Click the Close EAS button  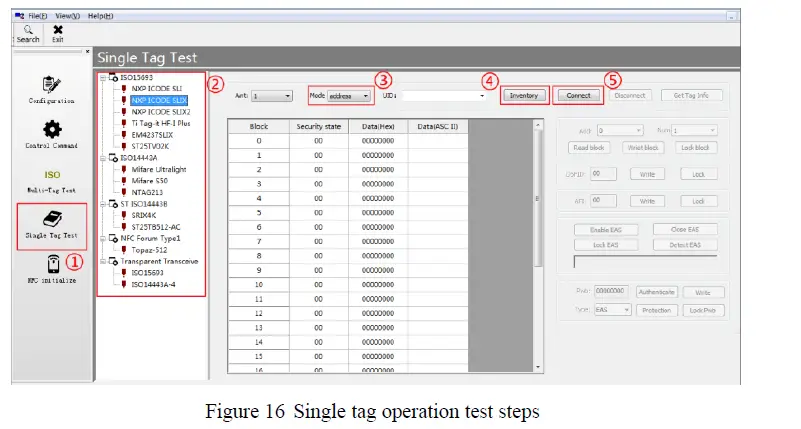point(685,230)
